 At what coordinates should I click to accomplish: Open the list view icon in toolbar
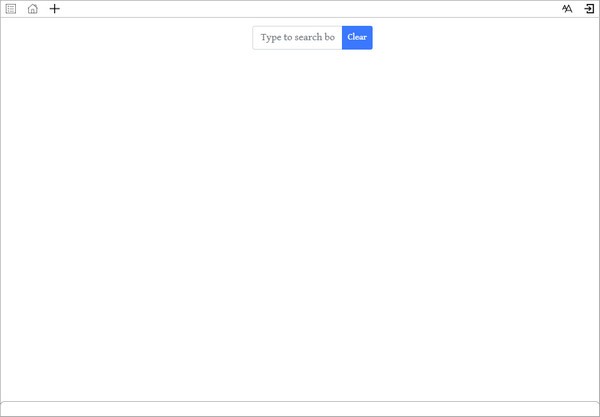[11, 9]
